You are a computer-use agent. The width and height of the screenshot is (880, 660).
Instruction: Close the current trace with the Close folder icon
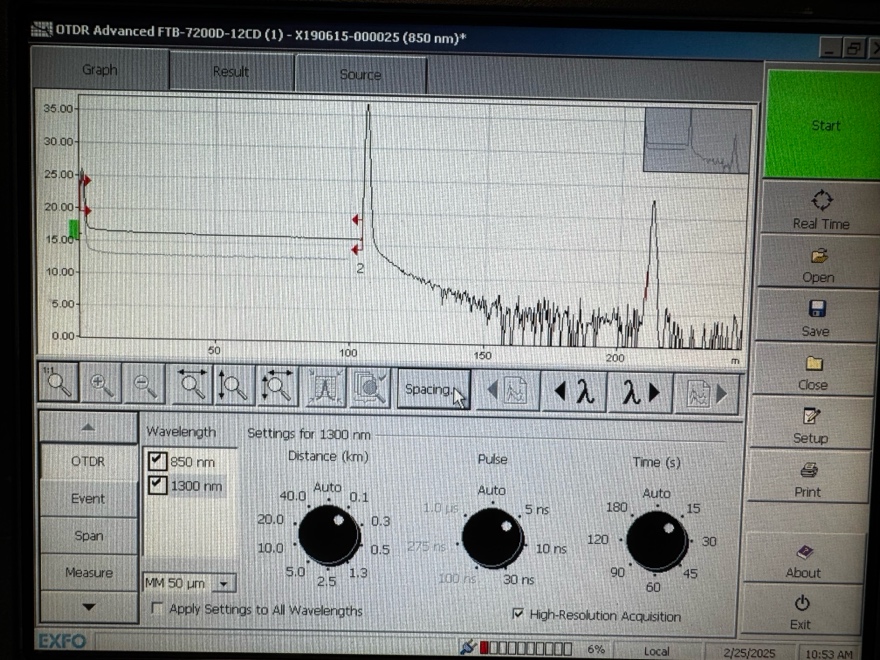click(813, 372)
